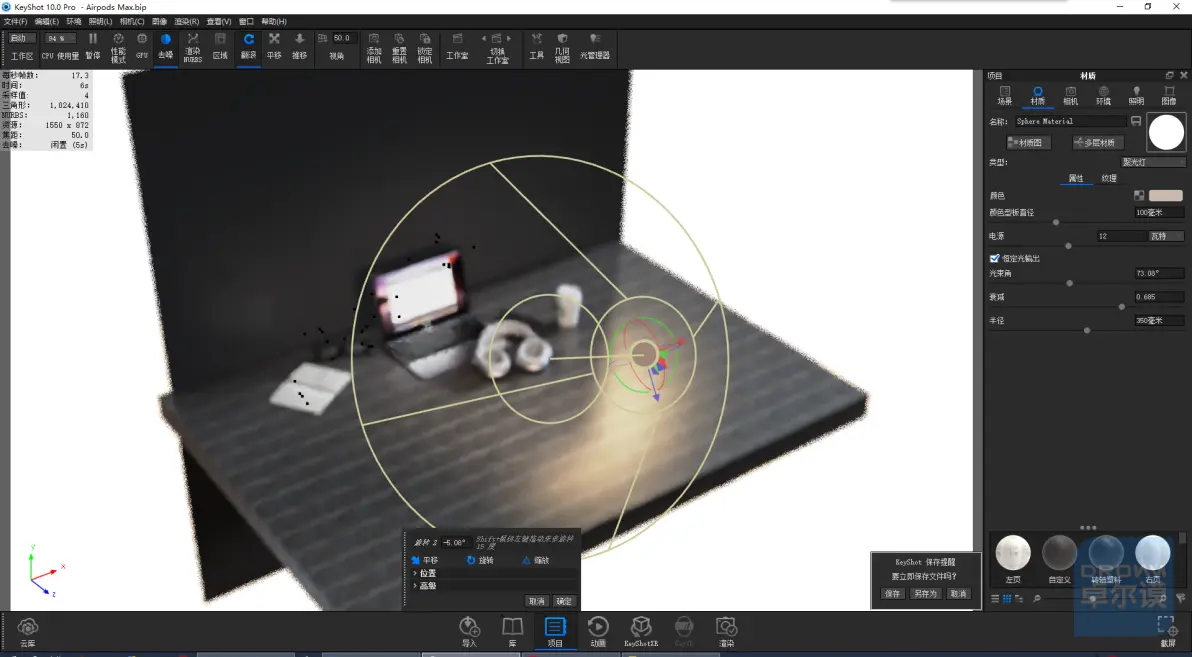Switch to next studio with right arrow
The image size is (1192, 657).
[x=509, y=38]
